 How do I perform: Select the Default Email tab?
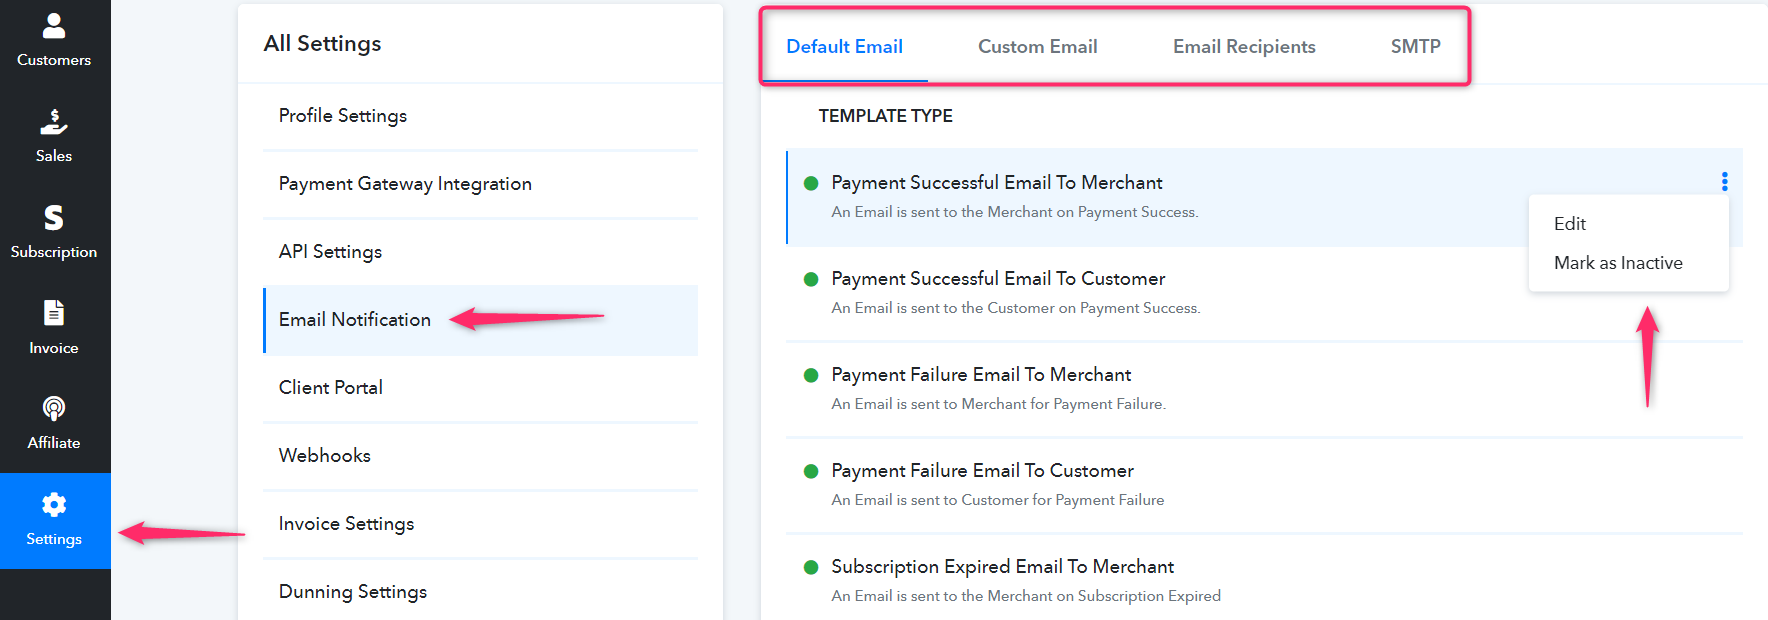844,47
